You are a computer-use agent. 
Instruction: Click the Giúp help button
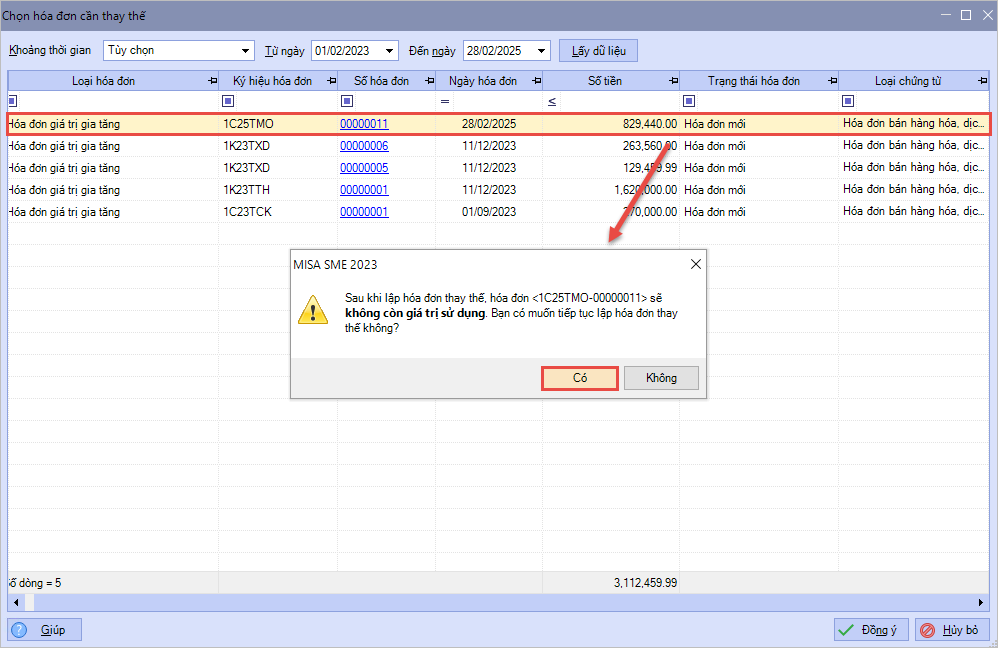(45, 629)
